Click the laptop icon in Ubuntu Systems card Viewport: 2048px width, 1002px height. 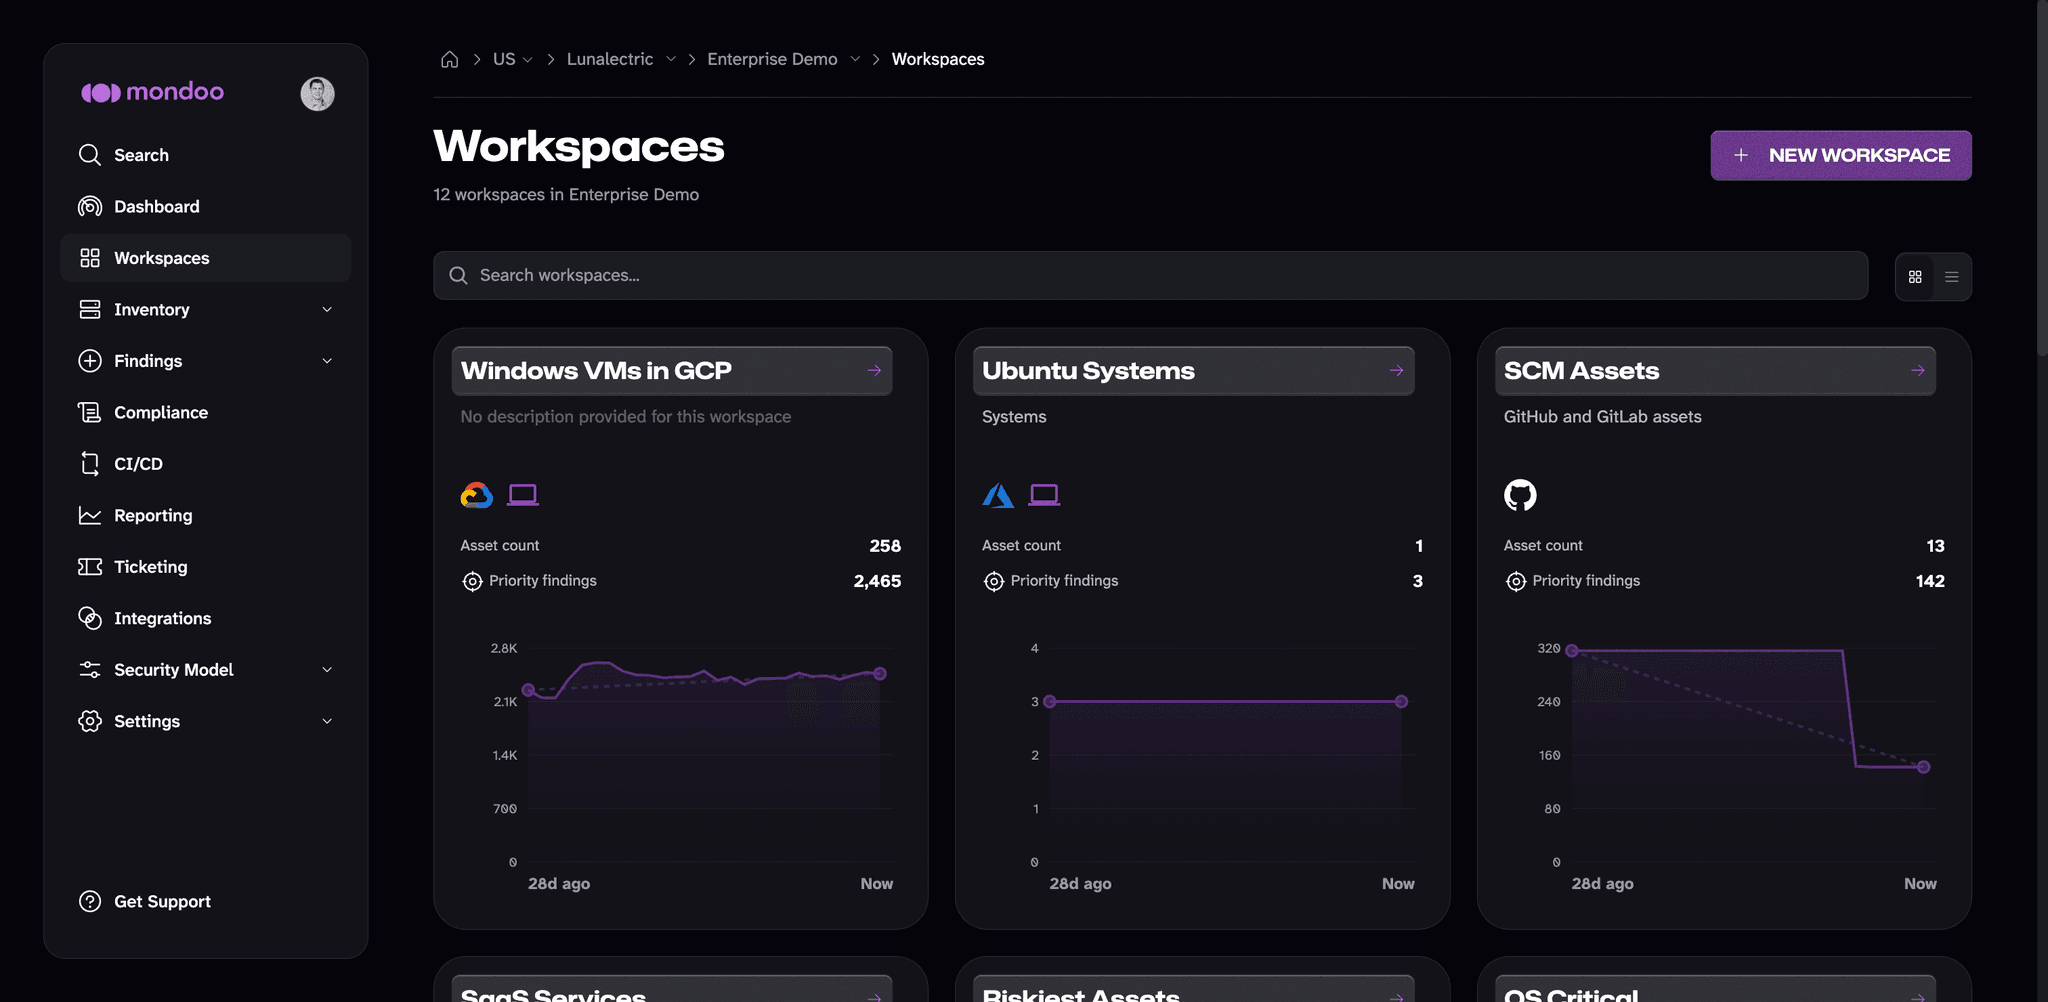tap(1045, 495)
